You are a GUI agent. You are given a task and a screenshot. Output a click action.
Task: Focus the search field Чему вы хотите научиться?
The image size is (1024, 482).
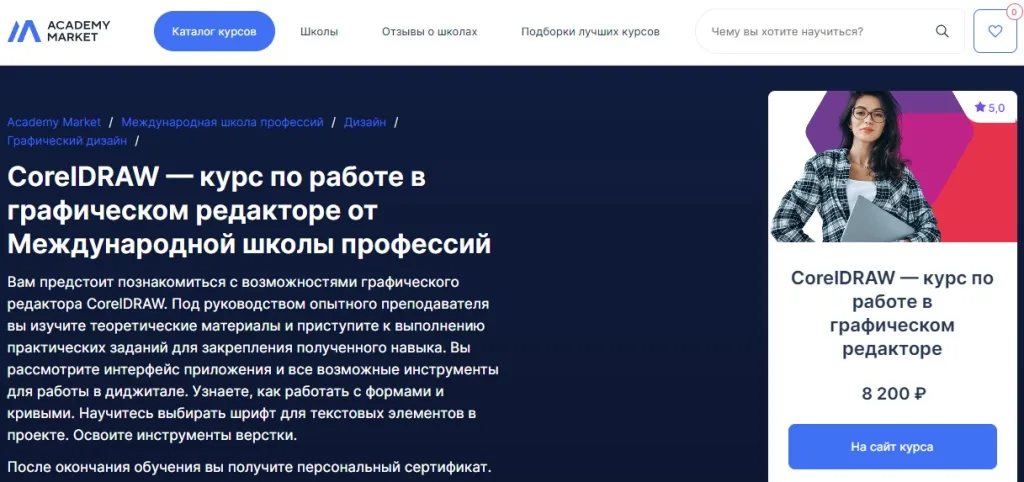click(x=829, y=31)
